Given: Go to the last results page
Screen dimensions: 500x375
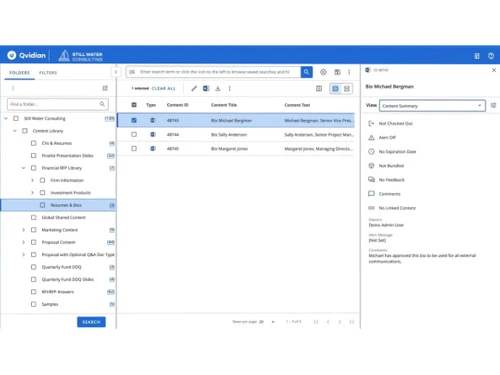Looking at the screenshot, I should click(x=351, y=322).
